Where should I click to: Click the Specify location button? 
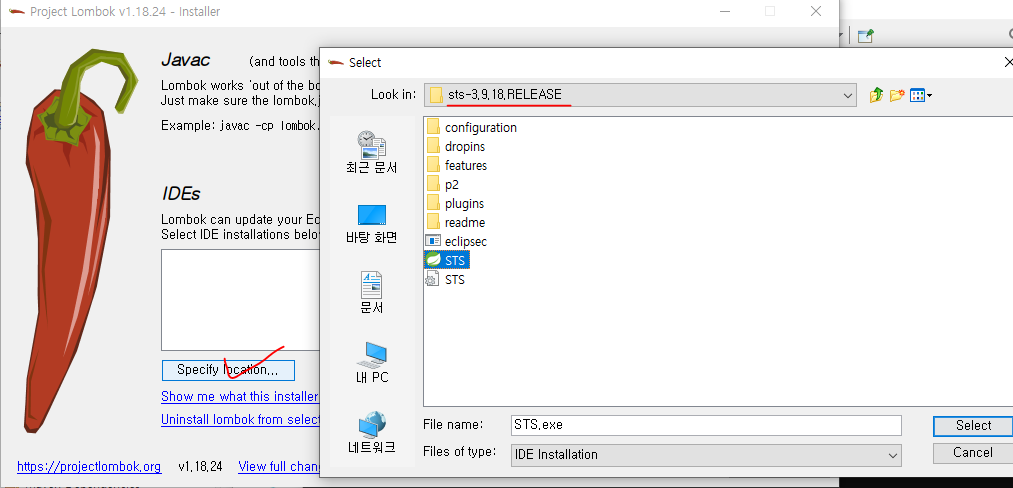pos(228,370)
